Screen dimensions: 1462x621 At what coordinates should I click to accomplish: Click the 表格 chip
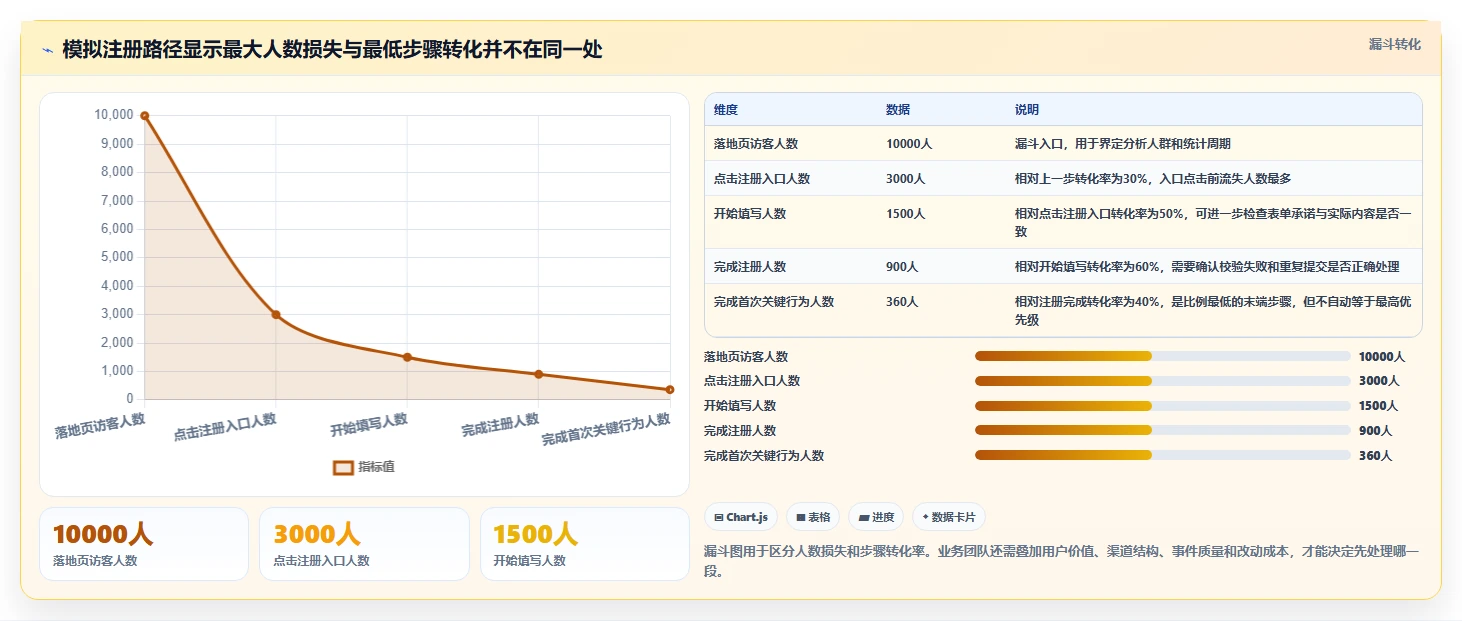pos(813,517)
